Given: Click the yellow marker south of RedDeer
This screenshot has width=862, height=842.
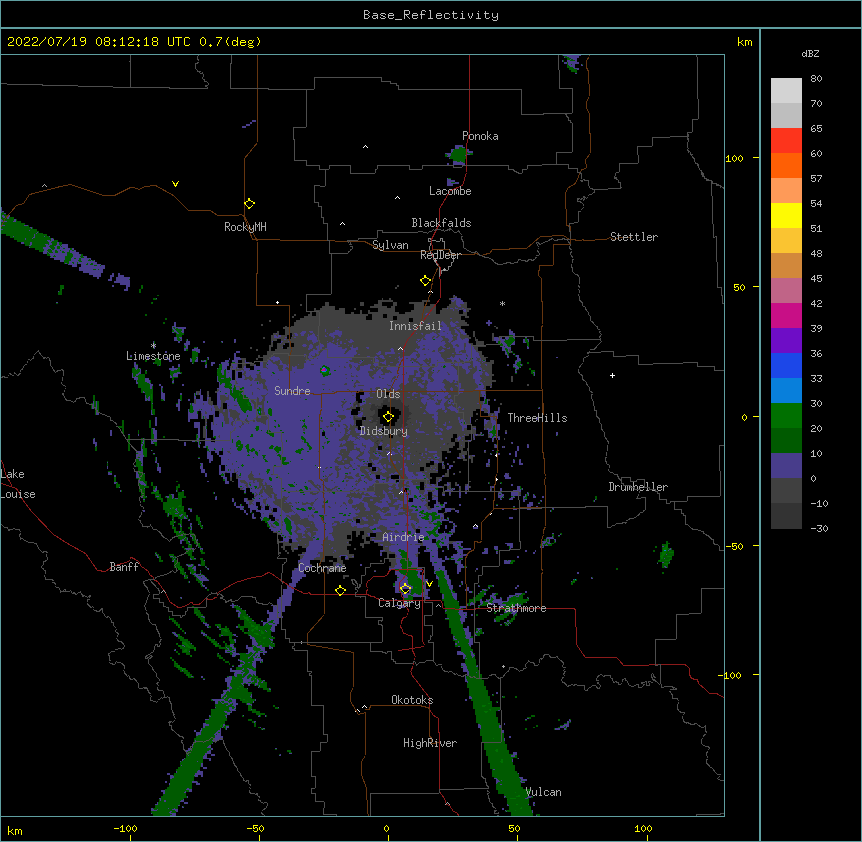Looking at the screenshot, I should click(425, 281).
